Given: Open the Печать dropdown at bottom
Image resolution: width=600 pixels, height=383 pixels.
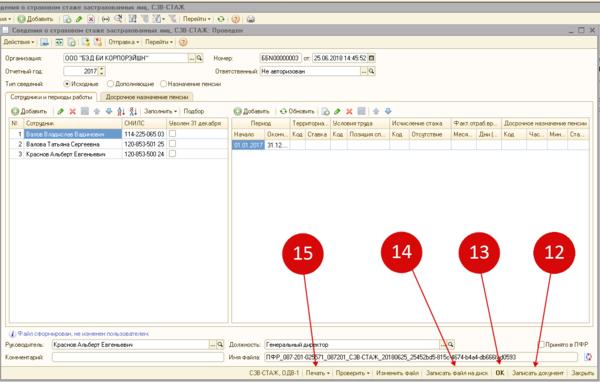Looking at the screenshot, I should pyautogui.click(x=317, y=373).
